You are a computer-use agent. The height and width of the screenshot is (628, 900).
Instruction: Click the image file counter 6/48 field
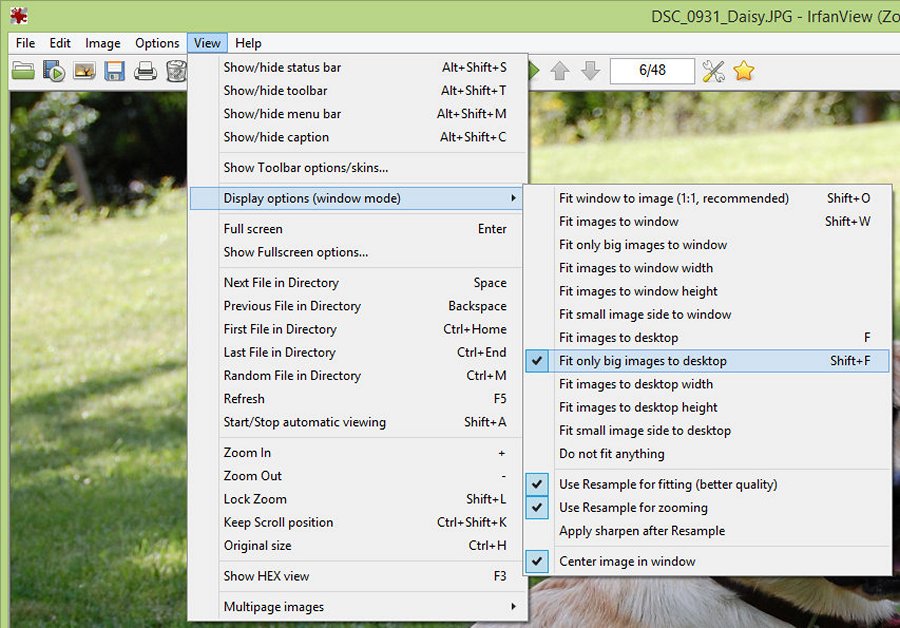point(652,71)
